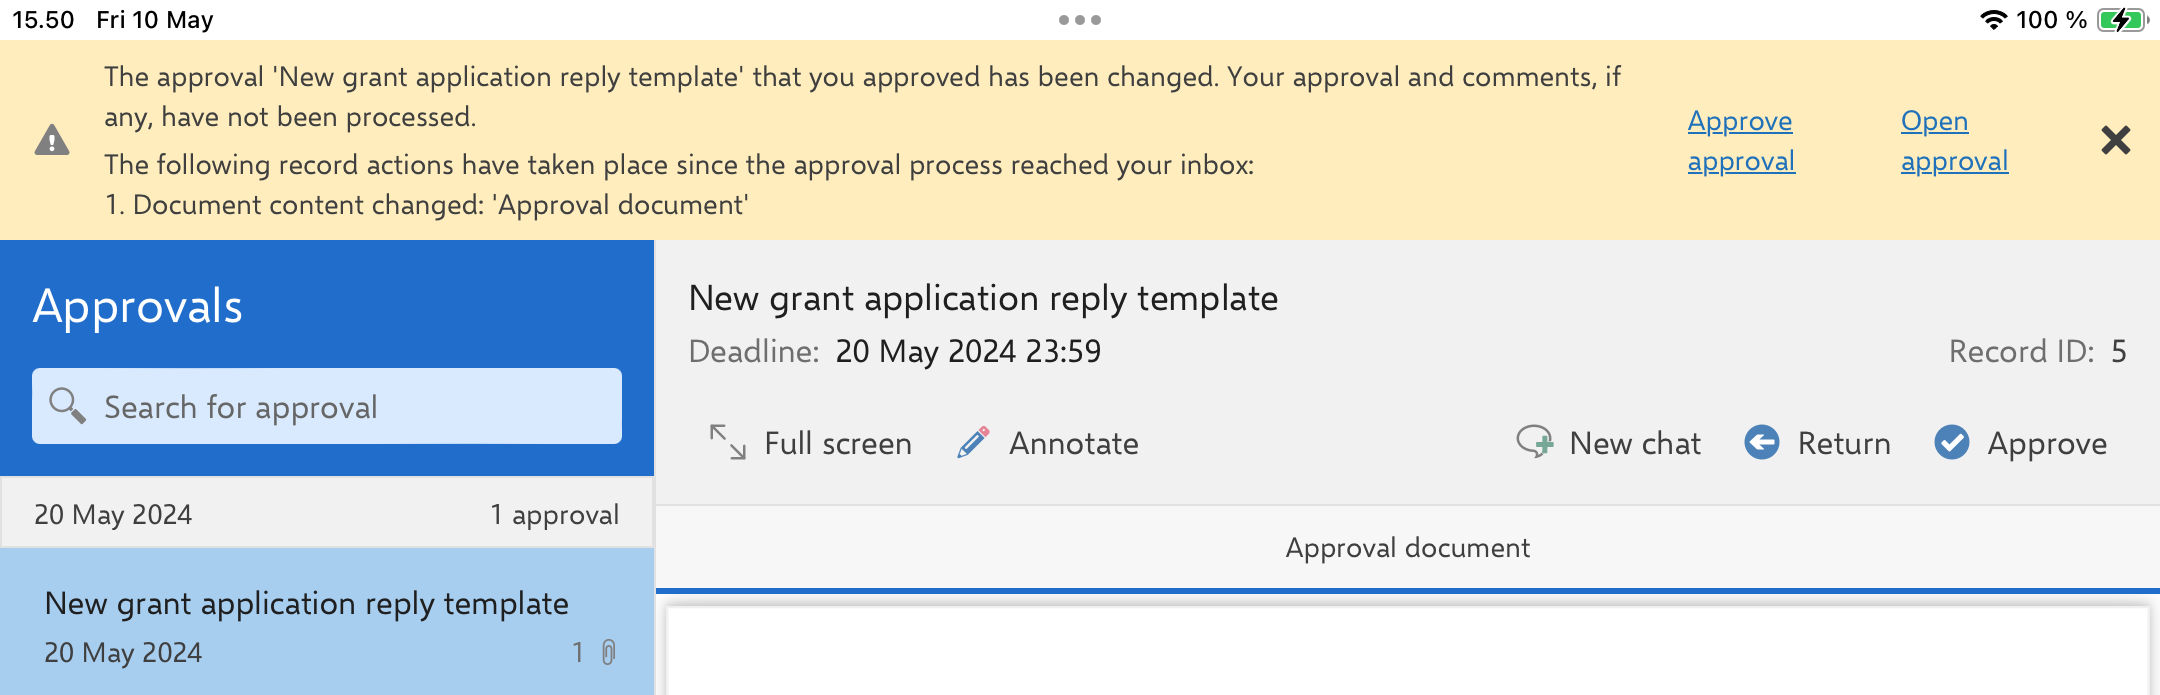Click the warning triangle icon
2160x695 pixels.
(x=52, y=140)
